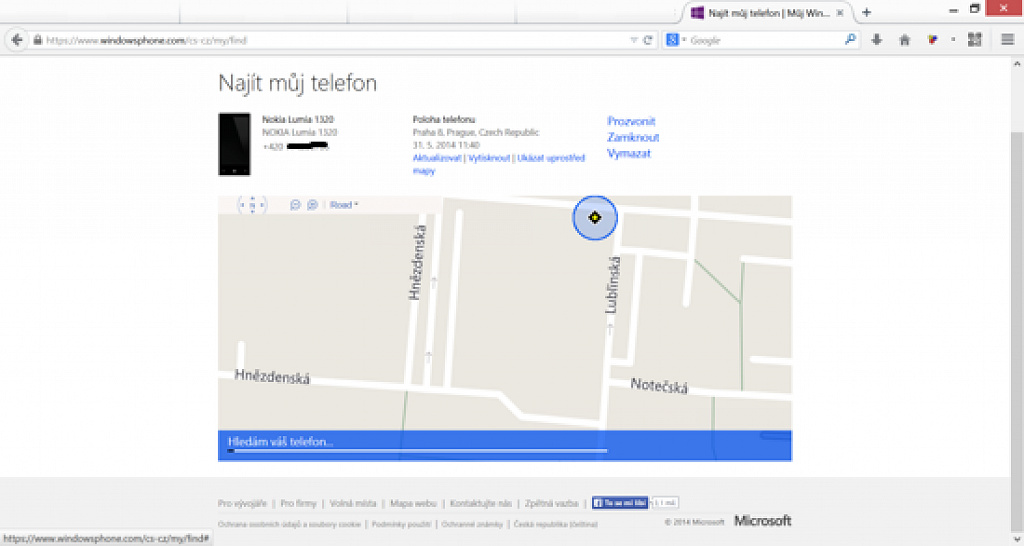Open the Pro vývojáře footer link
Screen dimensions: 1024x546
click(x=242, y=503)
